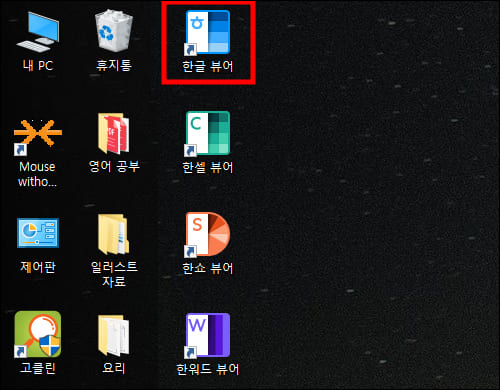Select the 요리 folder icon
This screenshot has height=390, width=500.
coord(114,335)
